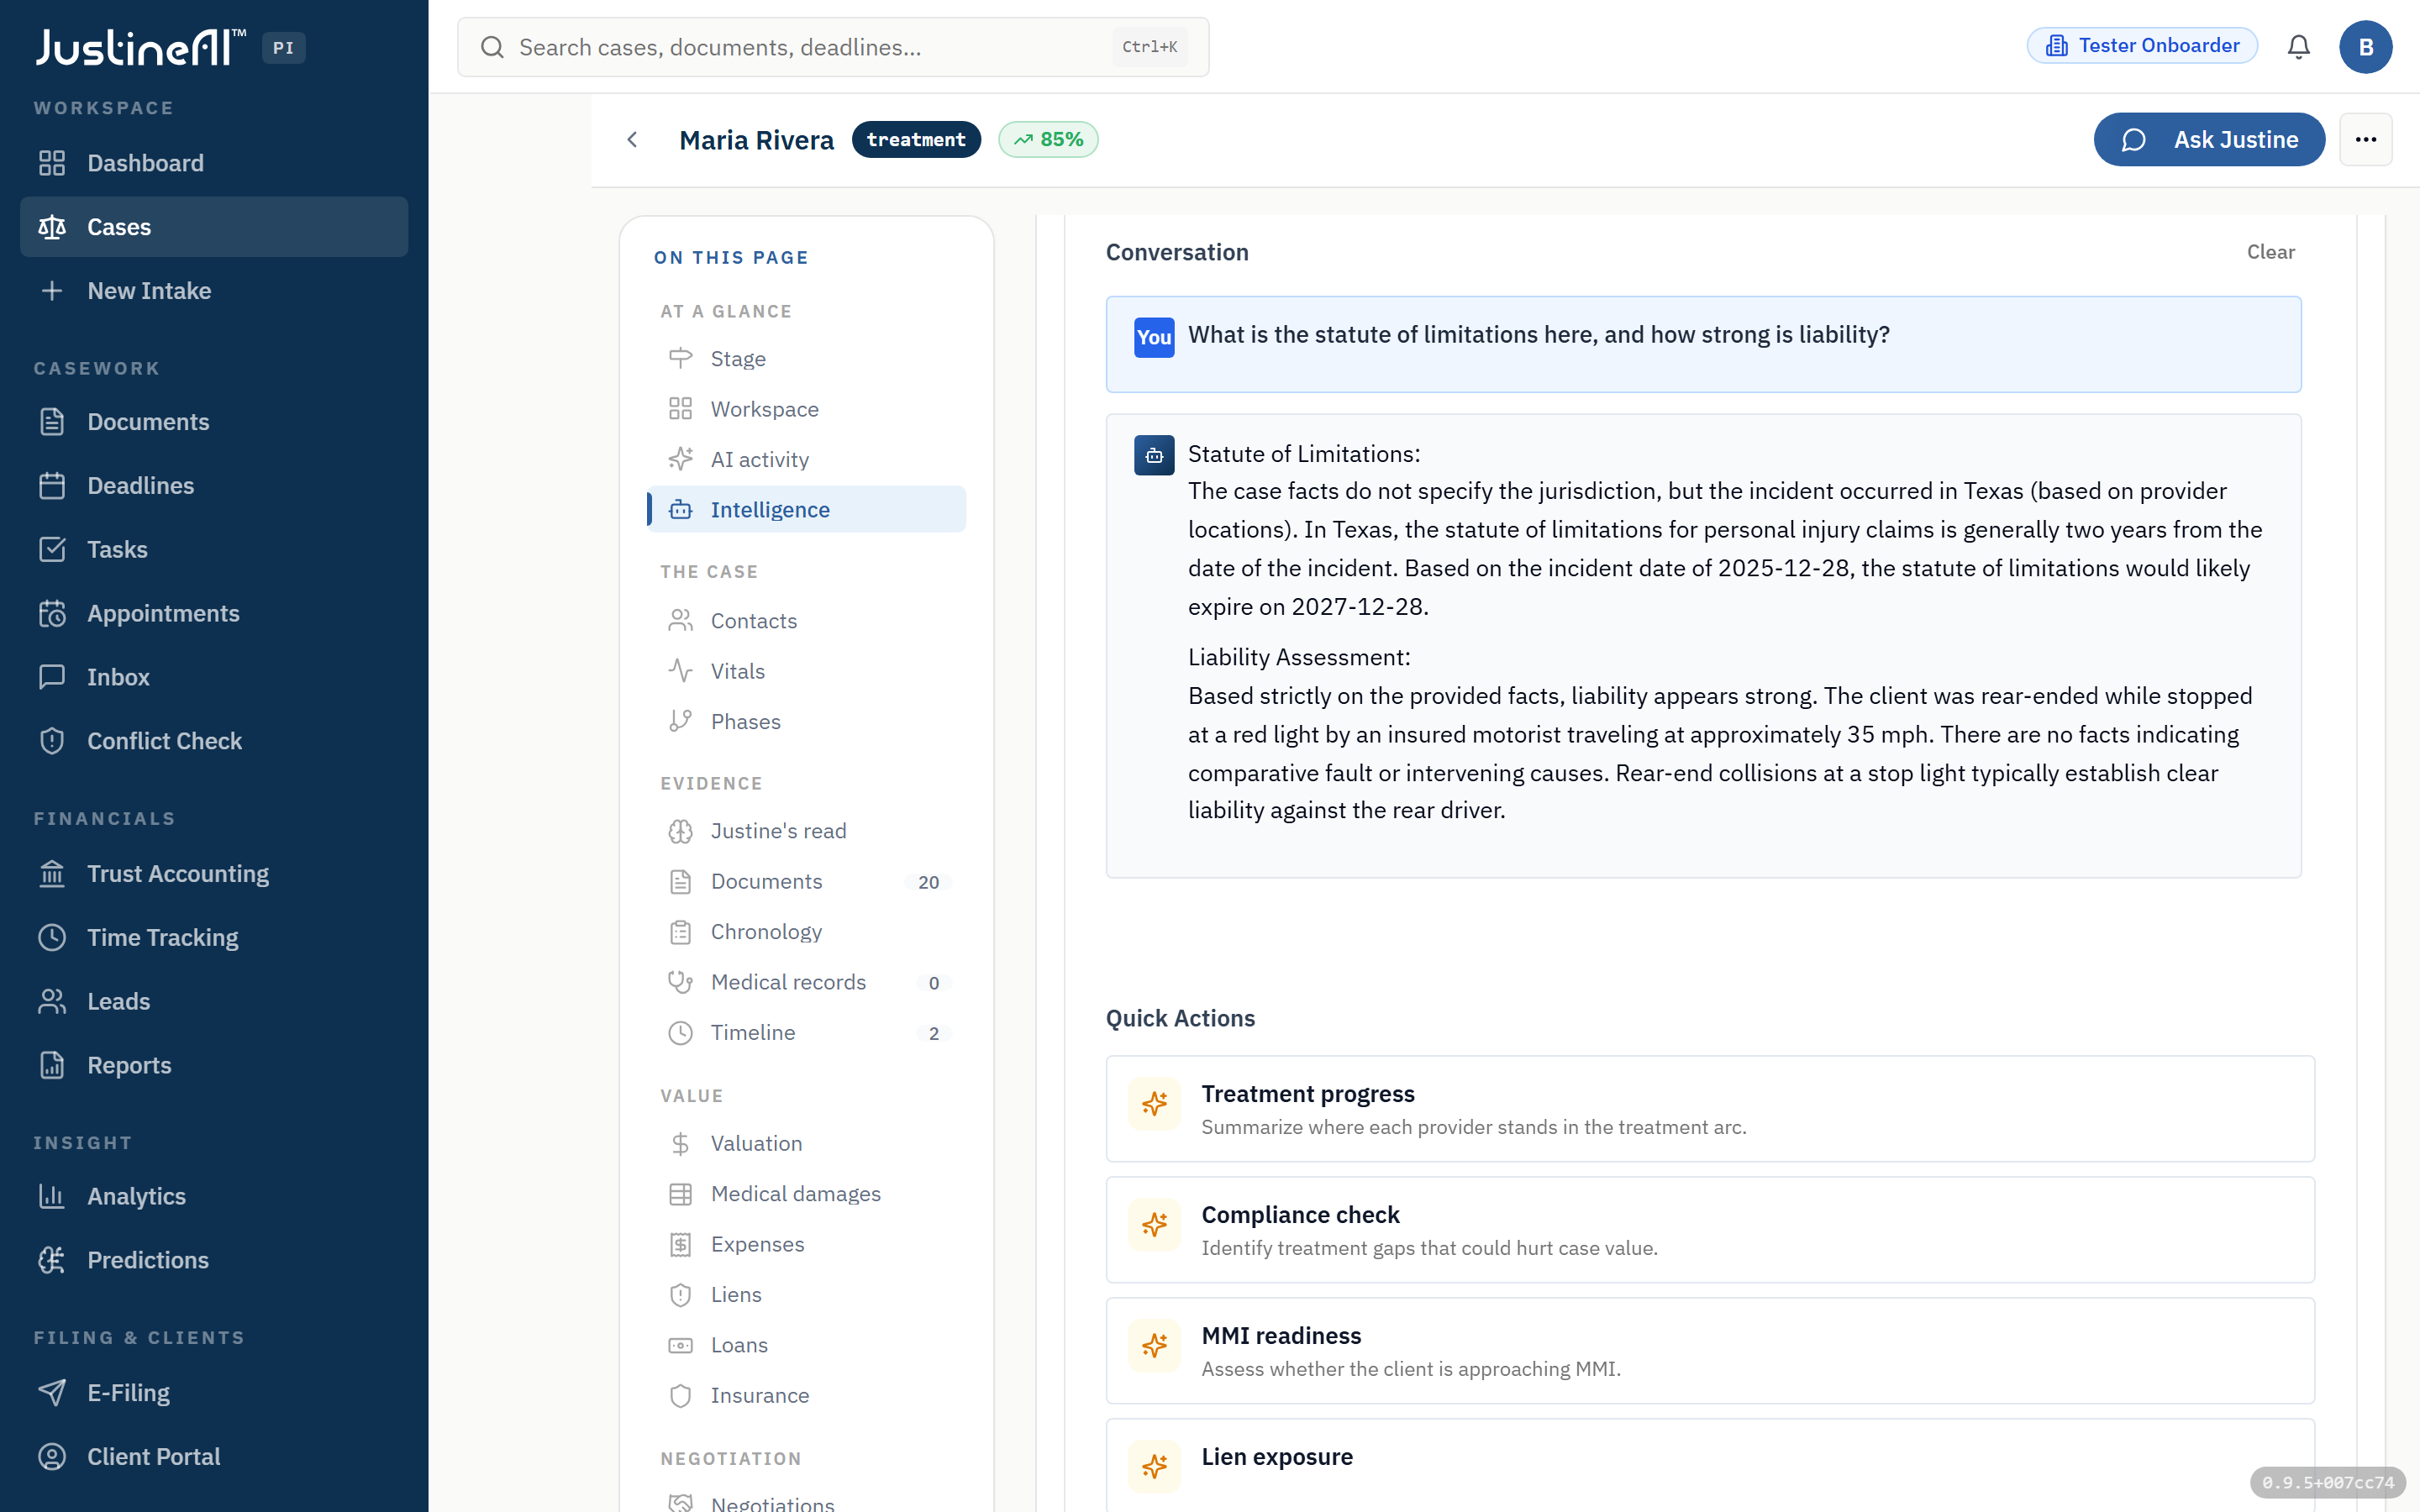Click the sparkle icon on Treatment progress
Viewport: 2420px width, 1512px height.
pyautogui.click(x=1154, y=1104)
